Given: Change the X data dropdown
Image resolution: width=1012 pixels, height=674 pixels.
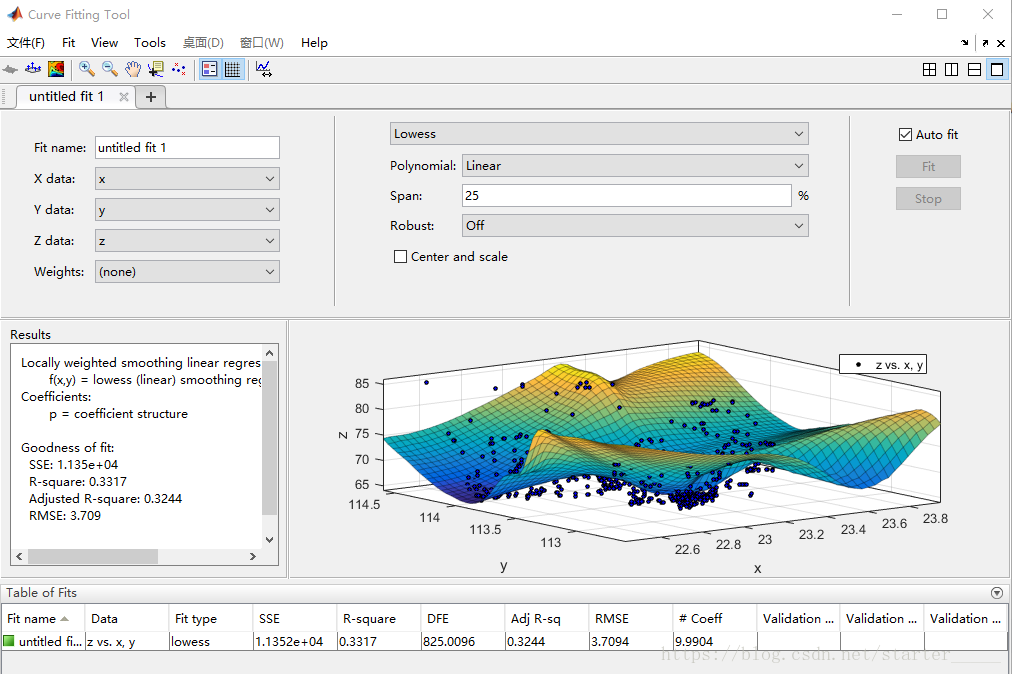Looking at the screenshot, I should point(186,178).
